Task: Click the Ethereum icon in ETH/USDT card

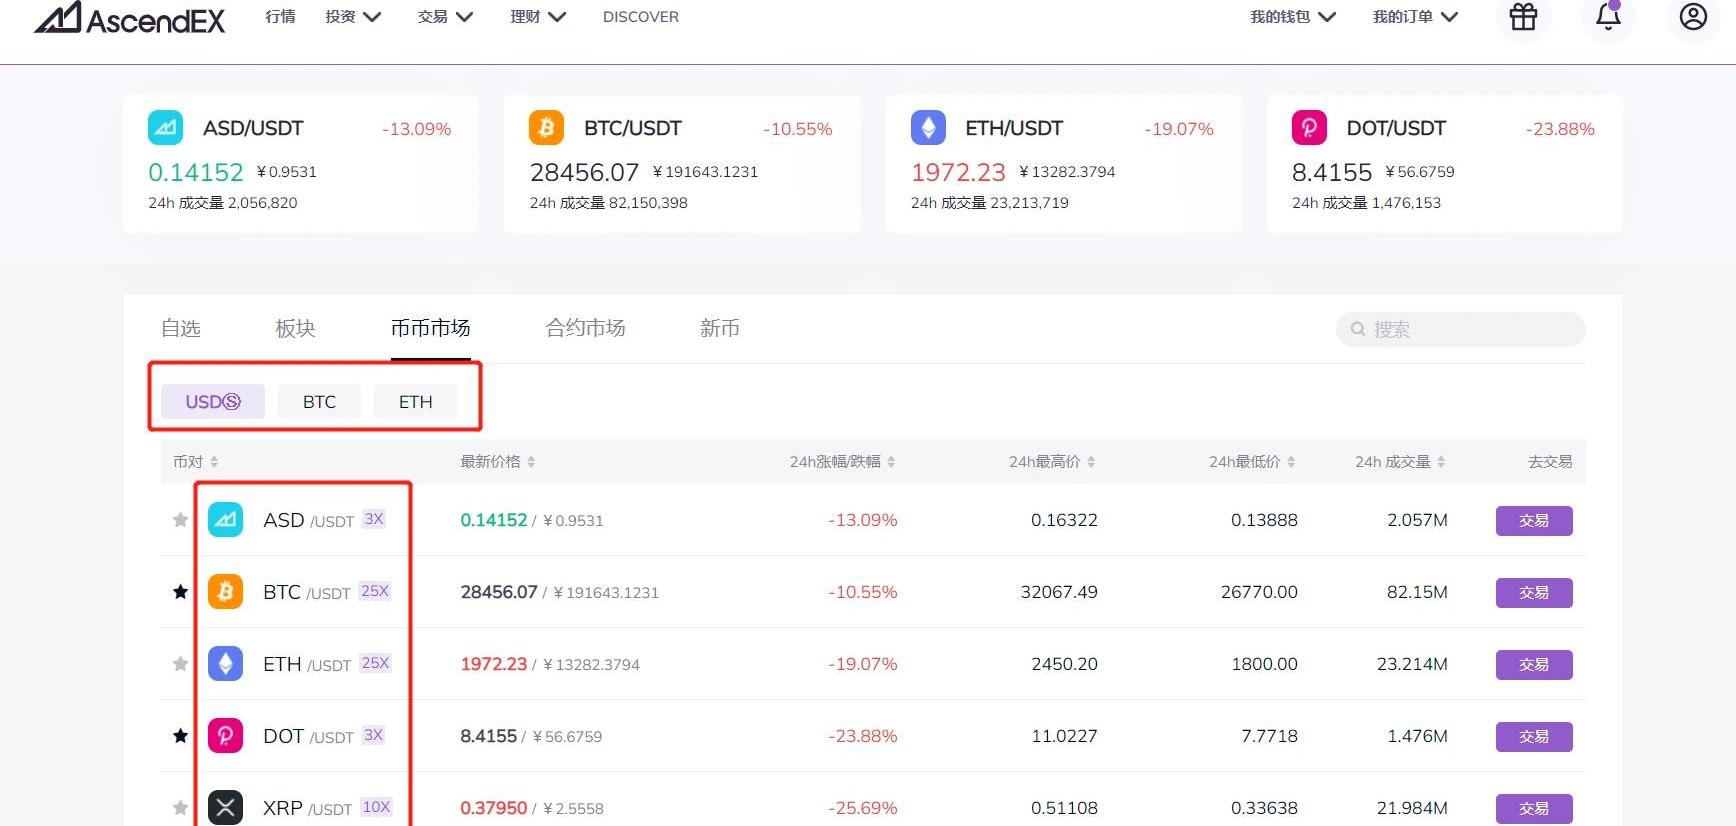Action: (x=928, y=128)
